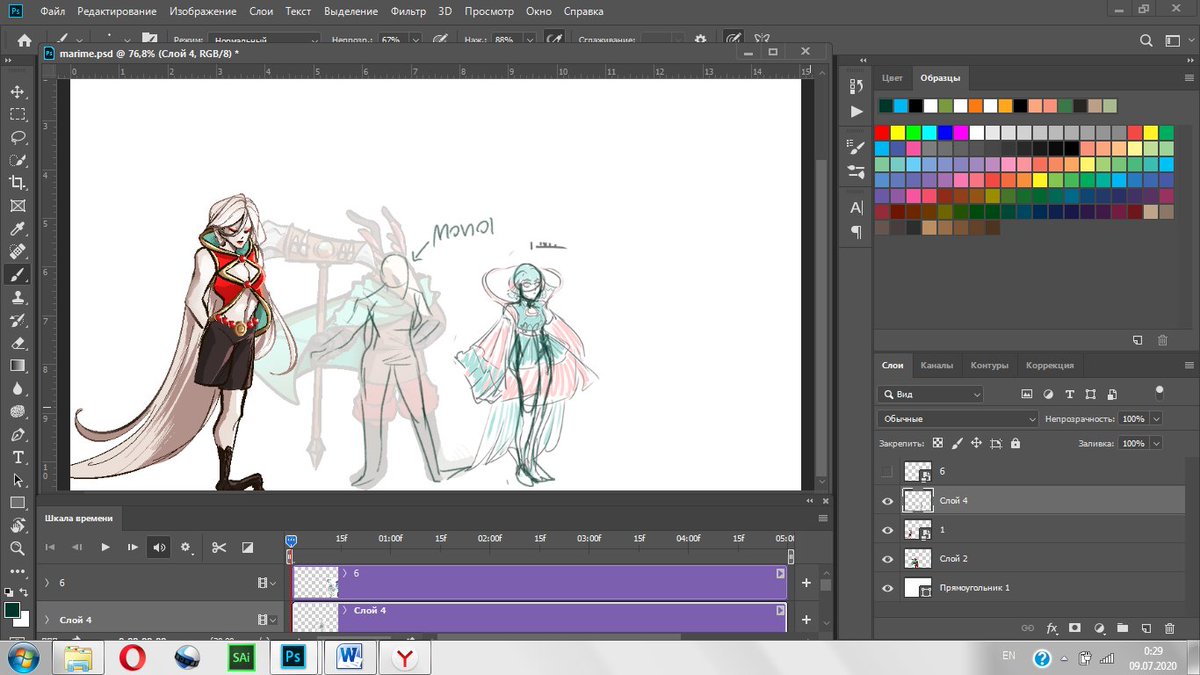
Task: Expand track 6 in the timeline
Action: (x=46, y=582)
